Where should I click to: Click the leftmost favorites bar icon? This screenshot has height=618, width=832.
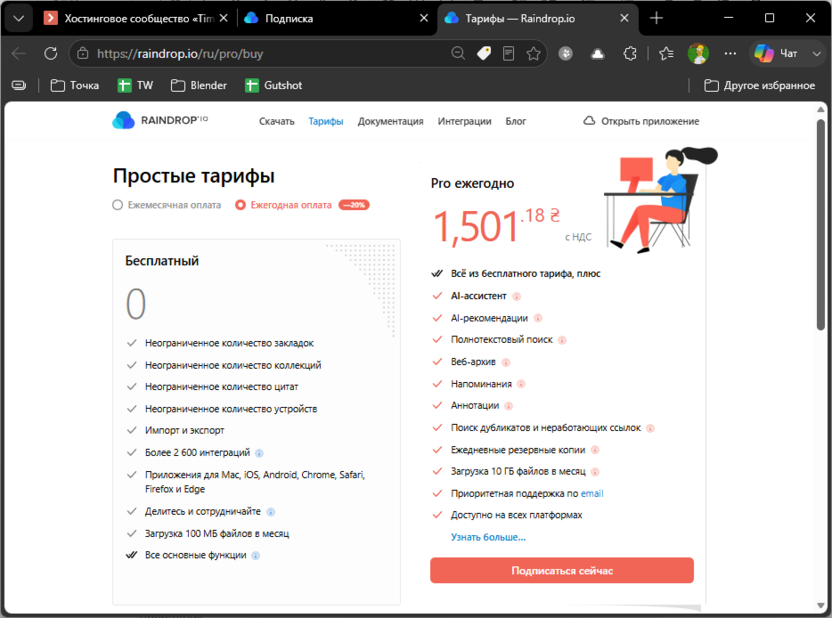click(19, 85)
